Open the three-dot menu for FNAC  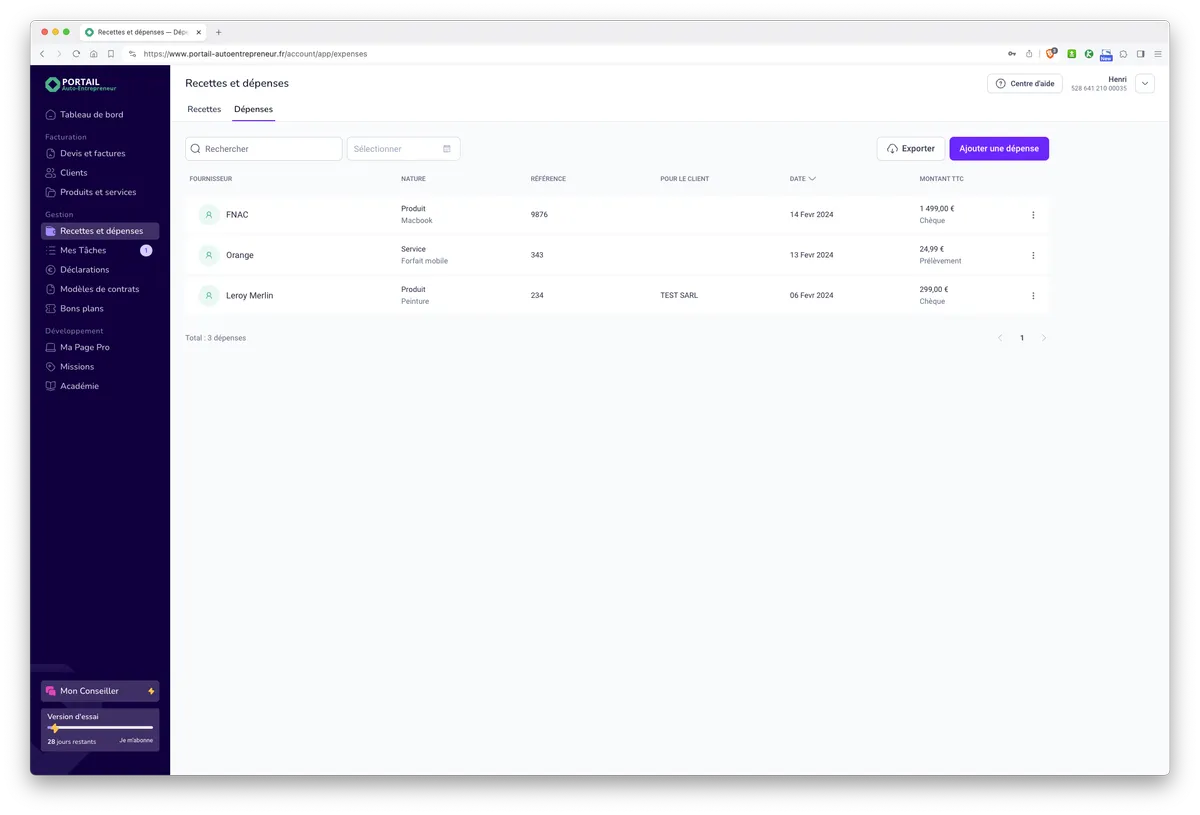[1033, 215]
